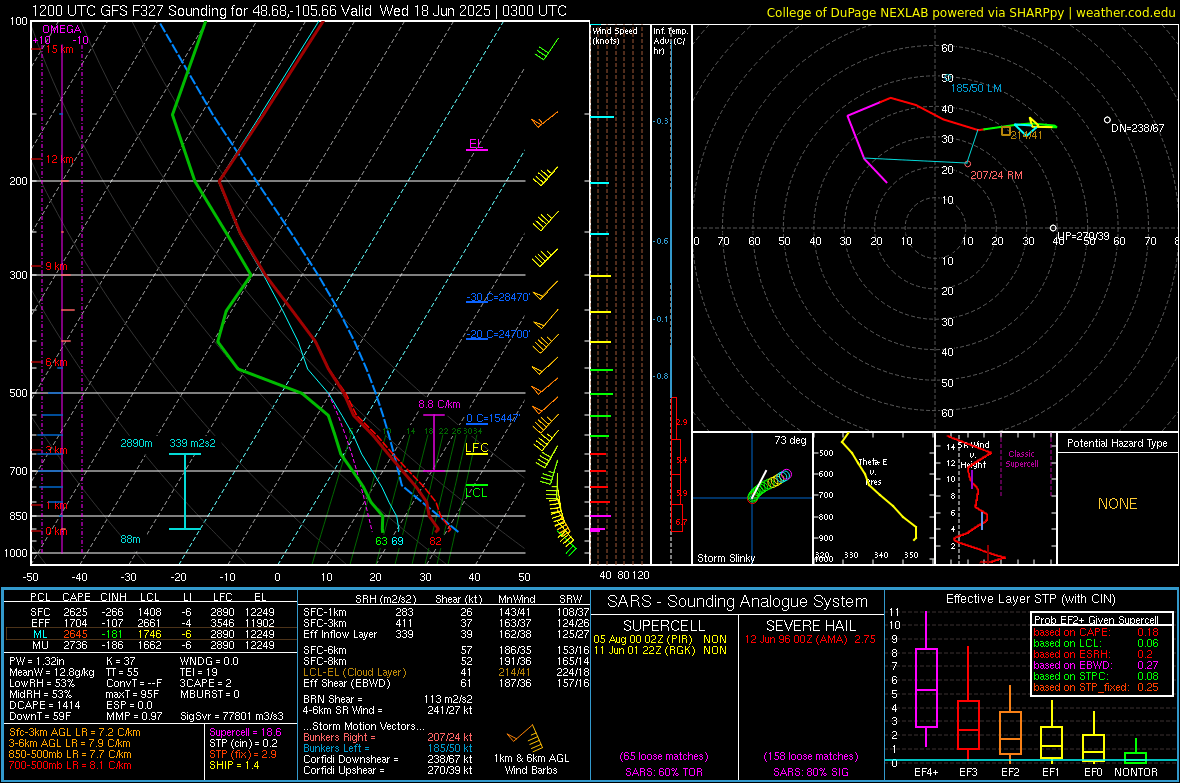Click the Potential Hazard Type header

[1117, 443]
